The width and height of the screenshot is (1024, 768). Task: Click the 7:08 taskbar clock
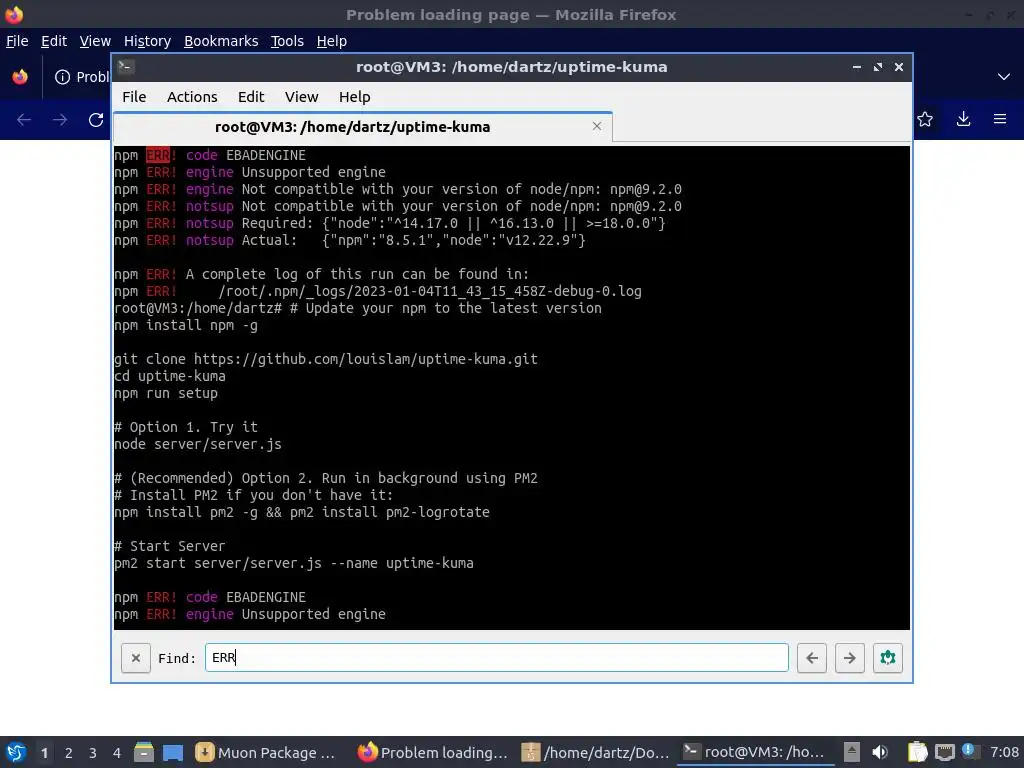tap(1004, 752)
